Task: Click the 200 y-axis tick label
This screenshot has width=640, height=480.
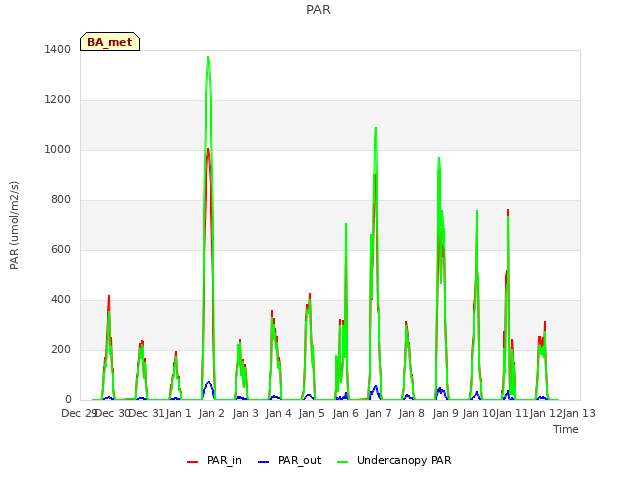Action: 61,349
